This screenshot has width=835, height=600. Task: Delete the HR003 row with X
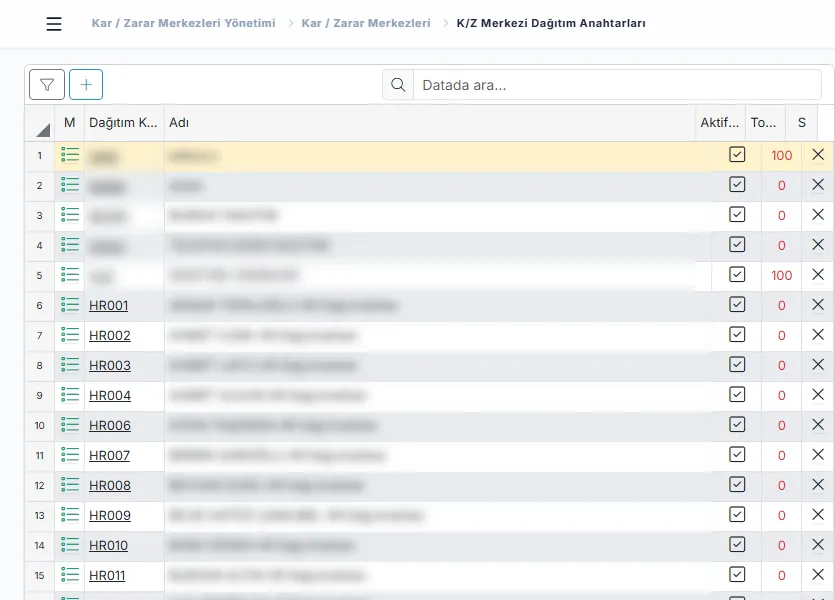click(x=818, y=365)
